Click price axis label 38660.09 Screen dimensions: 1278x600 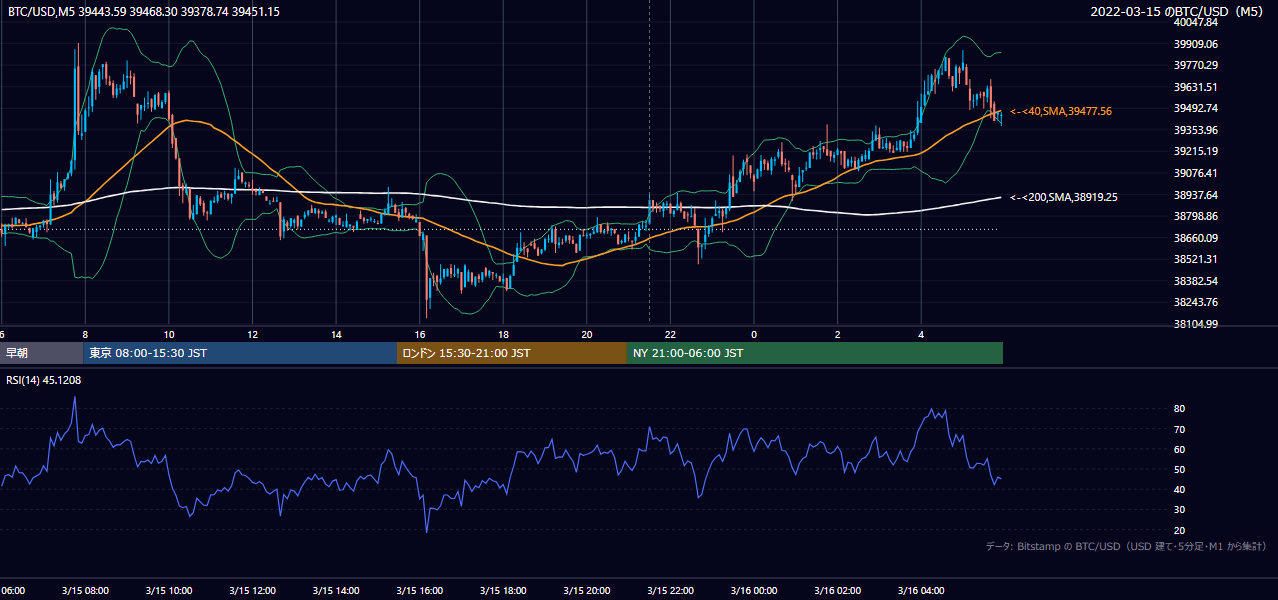[x=1196, y=238]
